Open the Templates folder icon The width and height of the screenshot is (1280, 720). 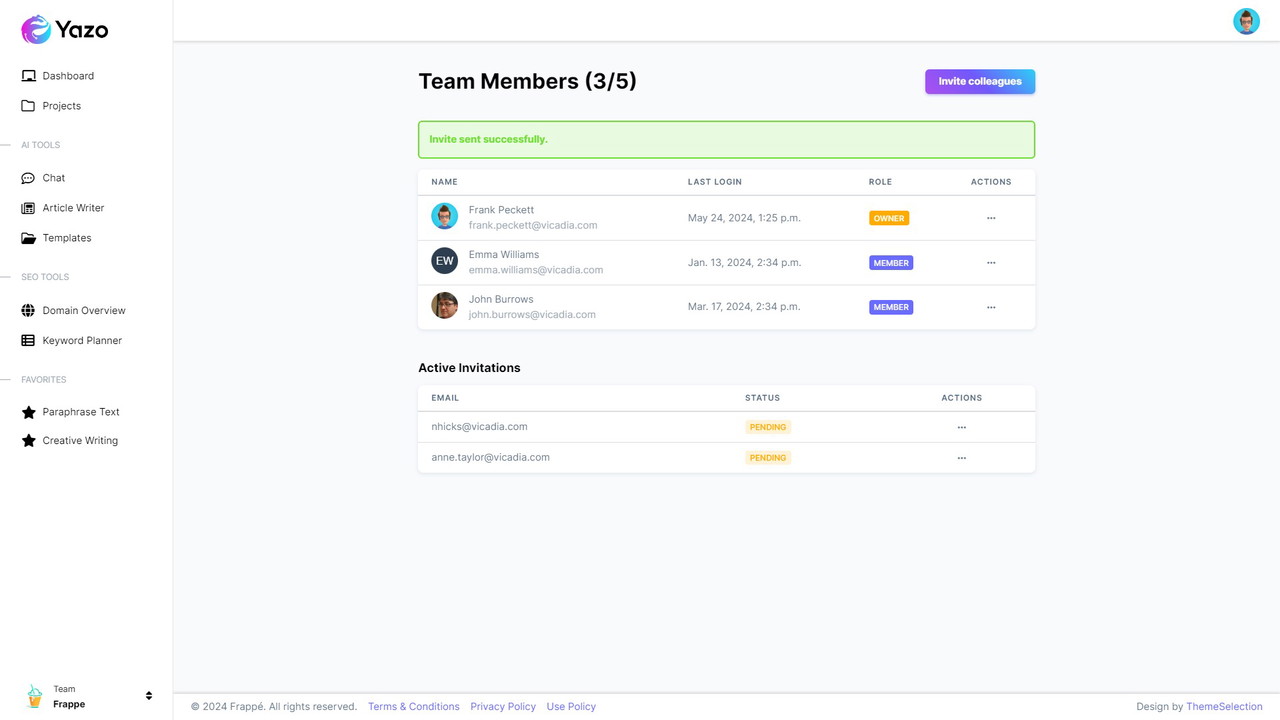(x=28, y=238)
